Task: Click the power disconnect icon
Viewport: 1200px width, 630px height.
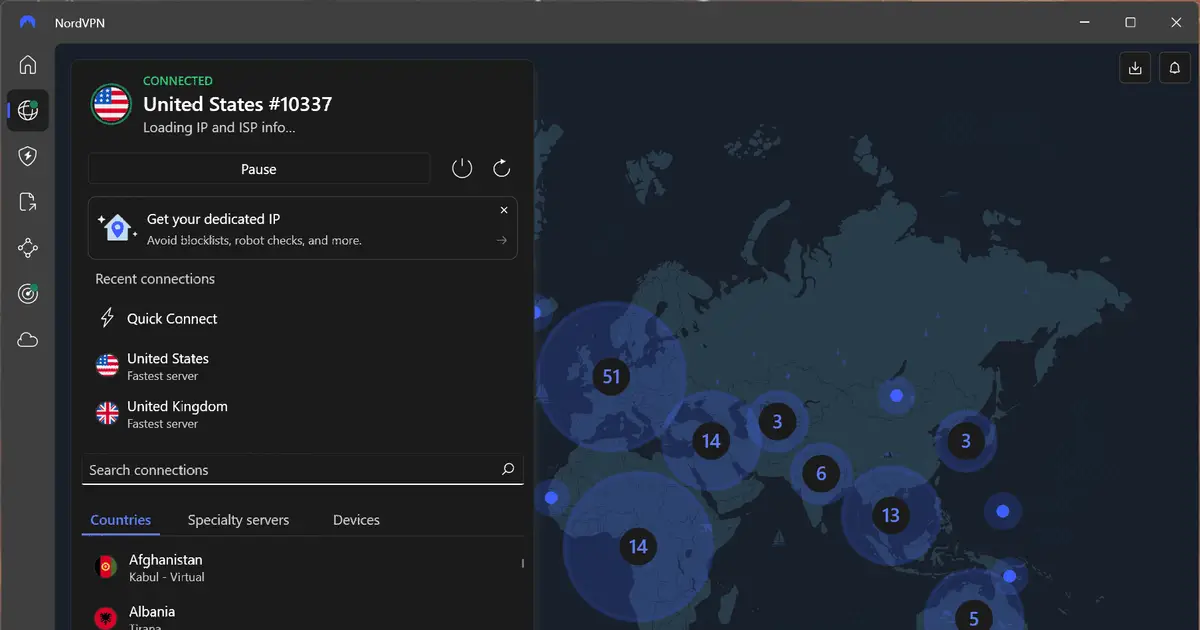Action: coord(462,168)
